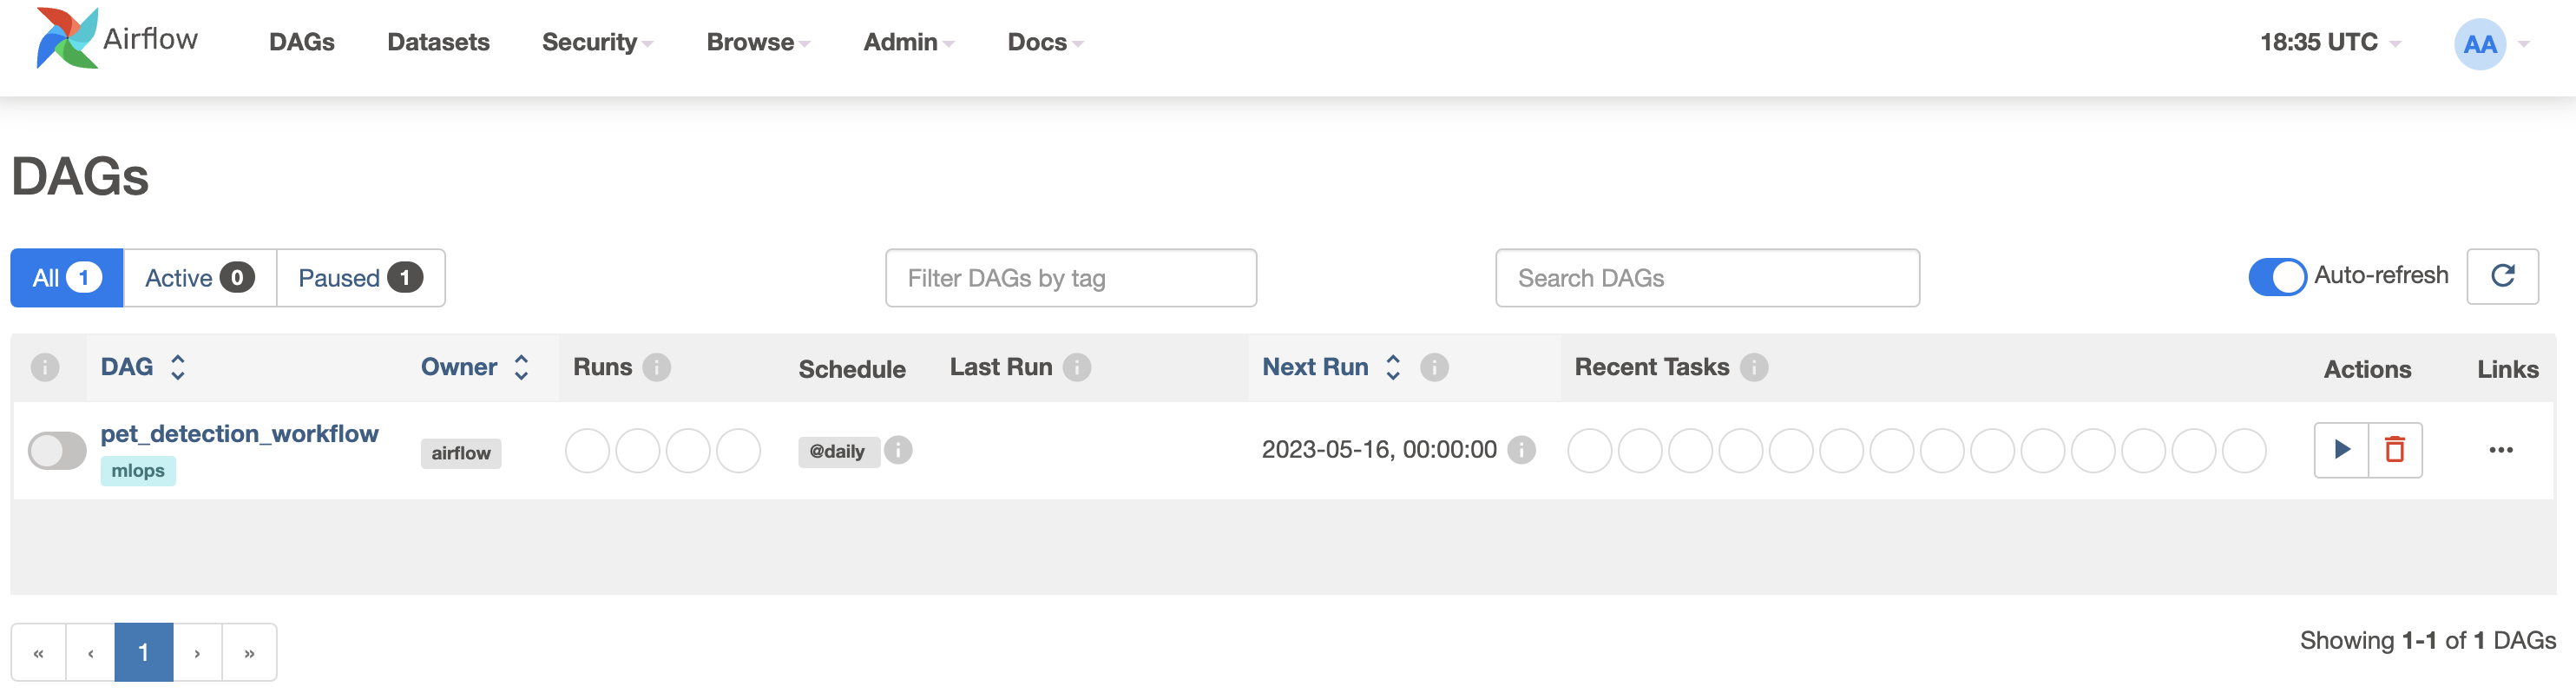Open the pet_detection_workflow DAG link
Screen dimensions: 2576x700
(x=239, y=433)
